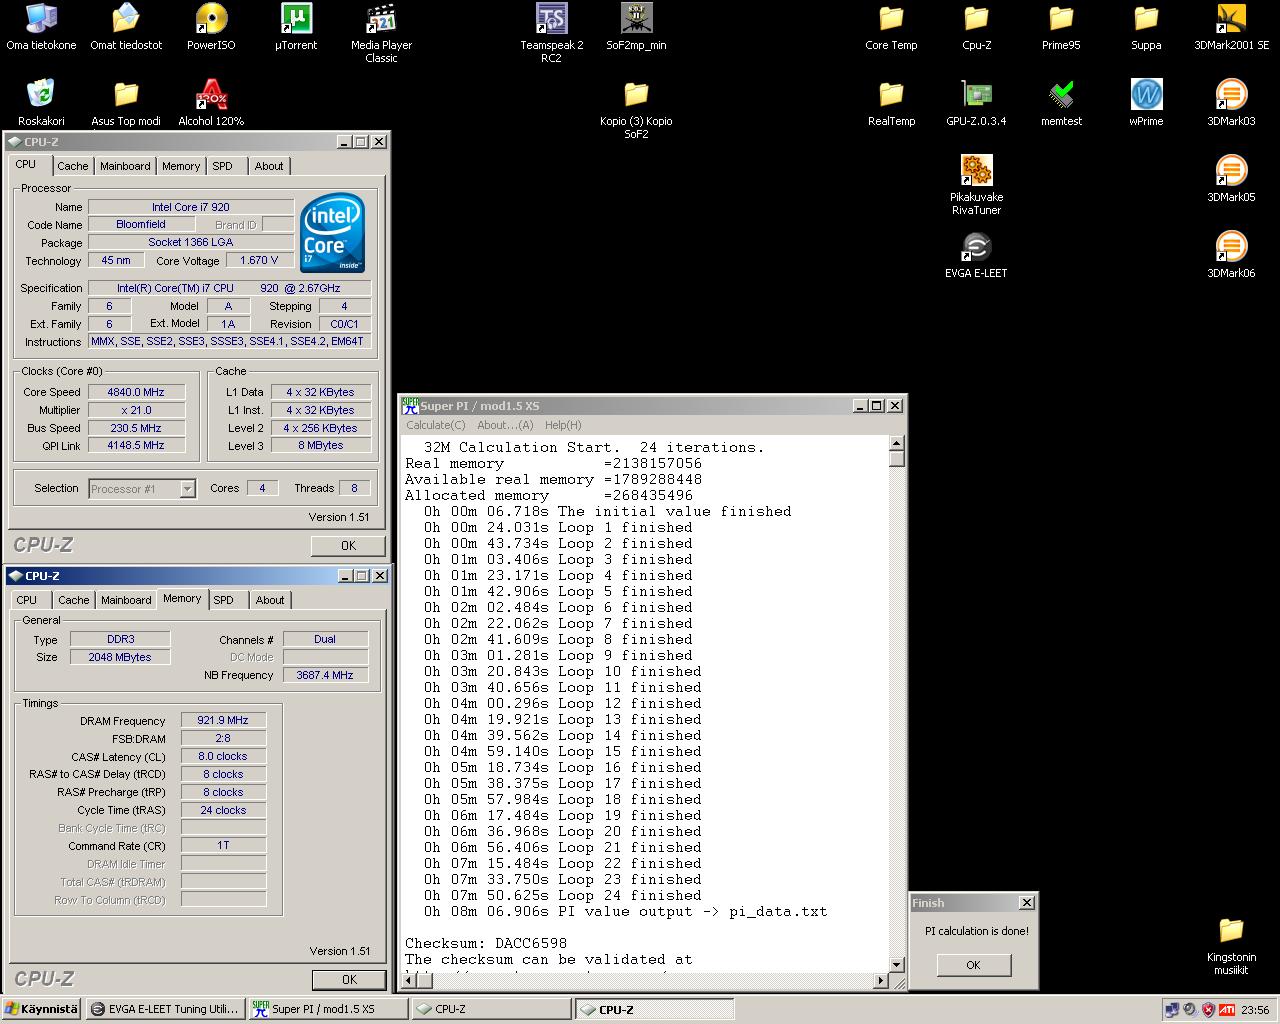Image resolution: width=1280 pixels, height=1024 pixels.
Task: Launch the Teamspeak 2 RC2 shortcut
Action: pos(552,33)
